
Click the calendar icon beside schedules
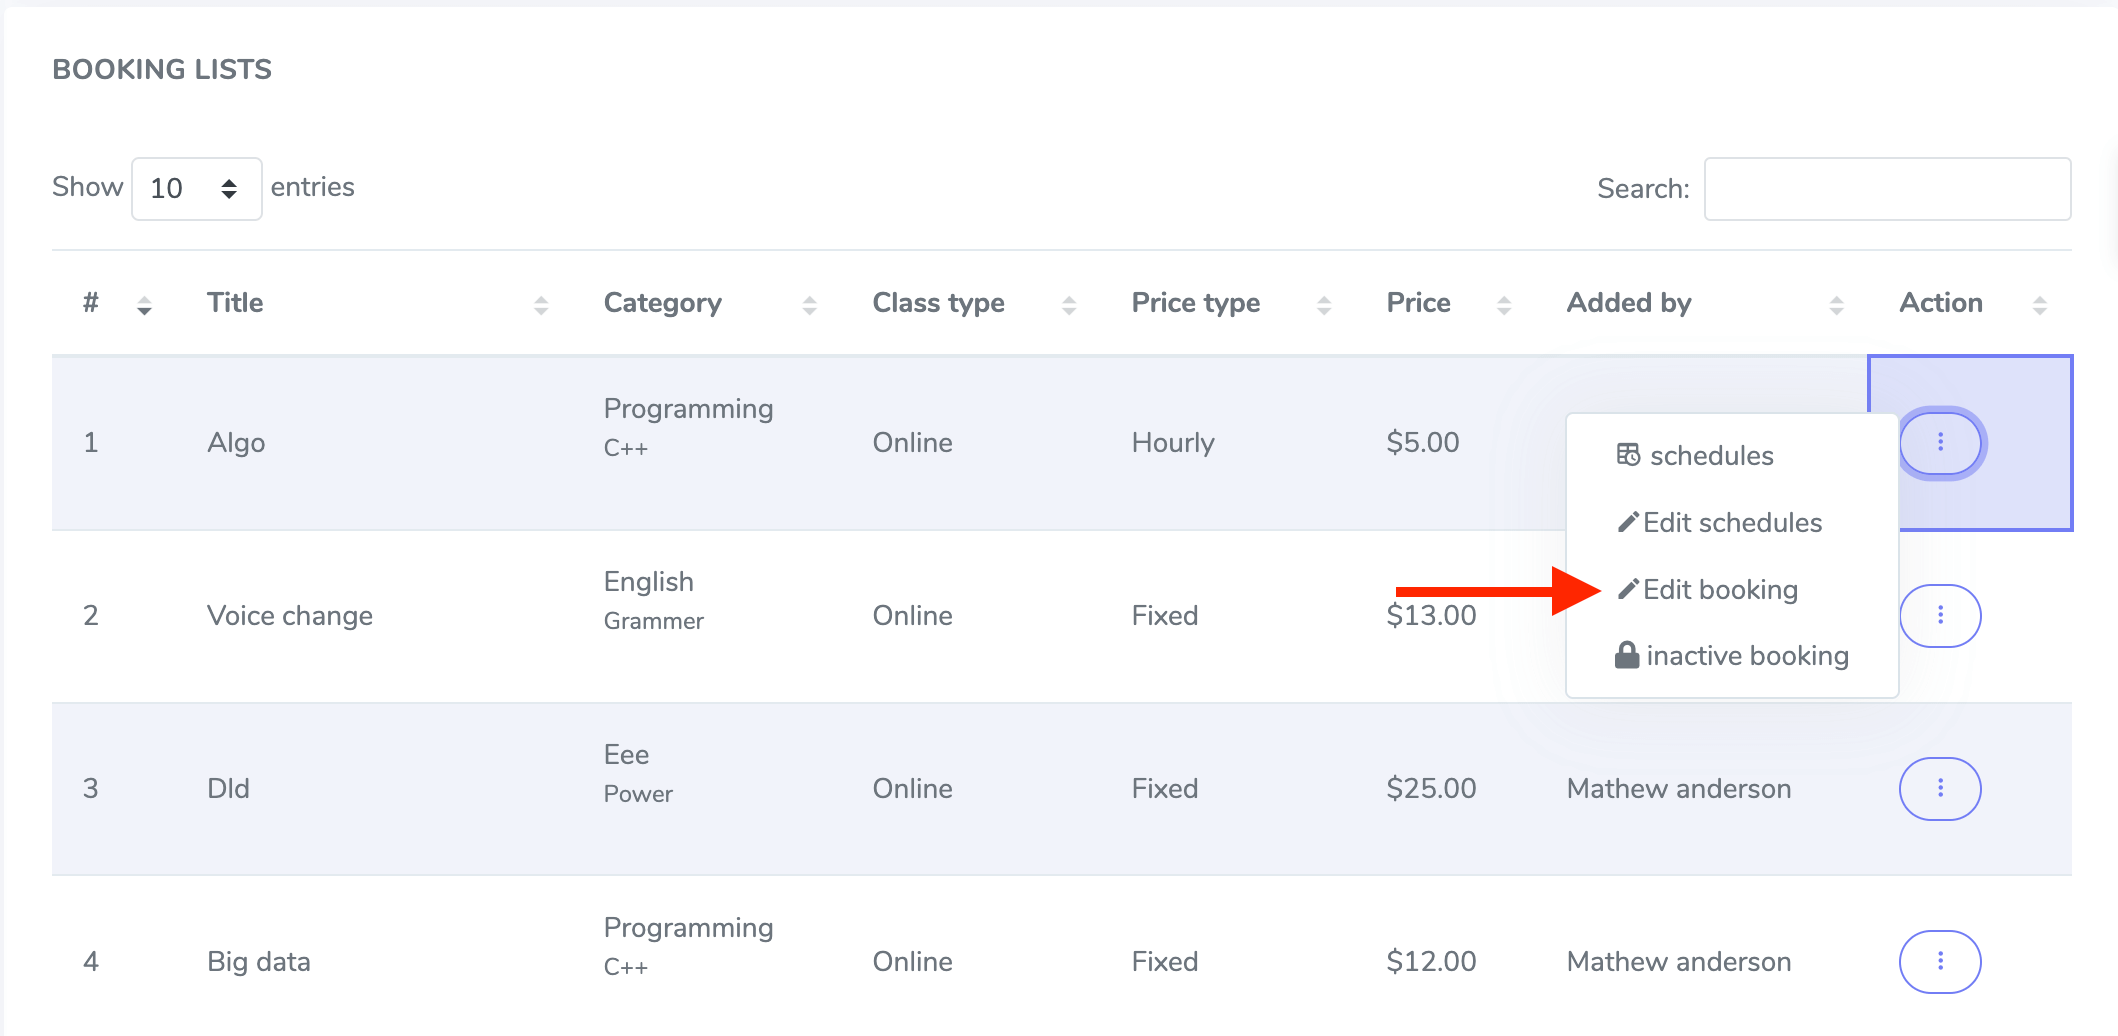1626,455
